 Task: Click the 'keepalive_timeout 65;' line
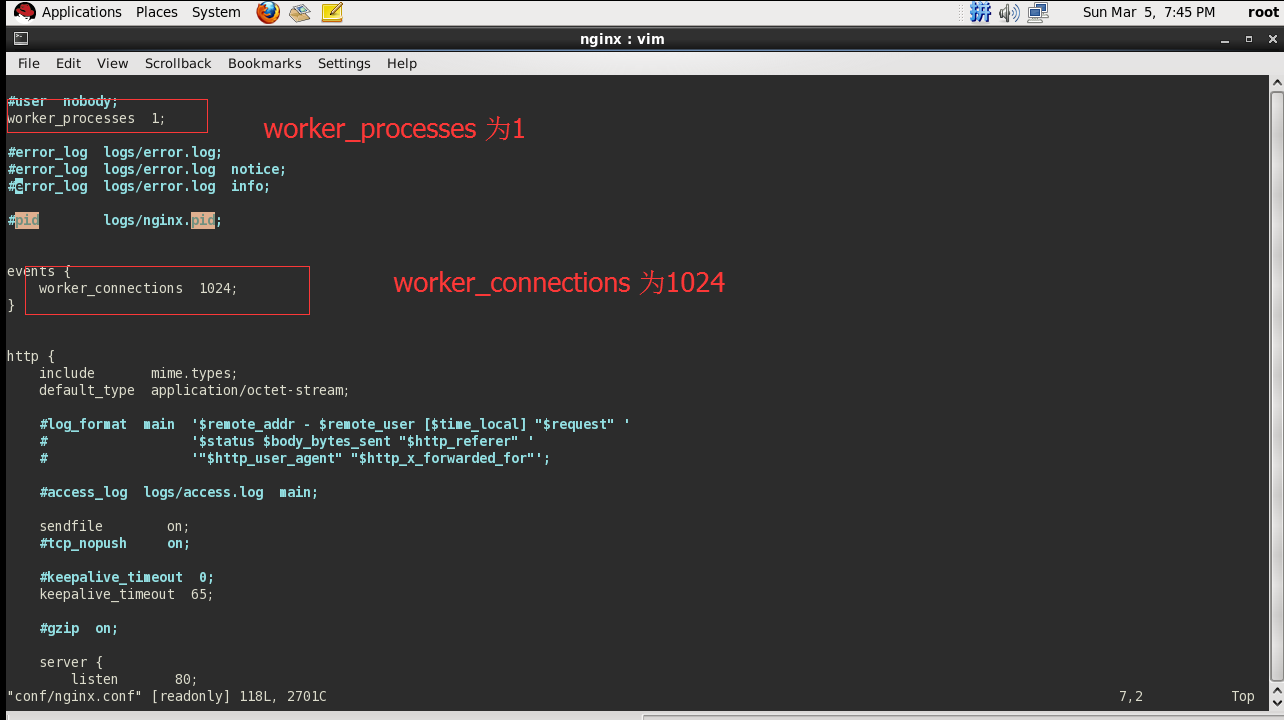click(127, 594)
